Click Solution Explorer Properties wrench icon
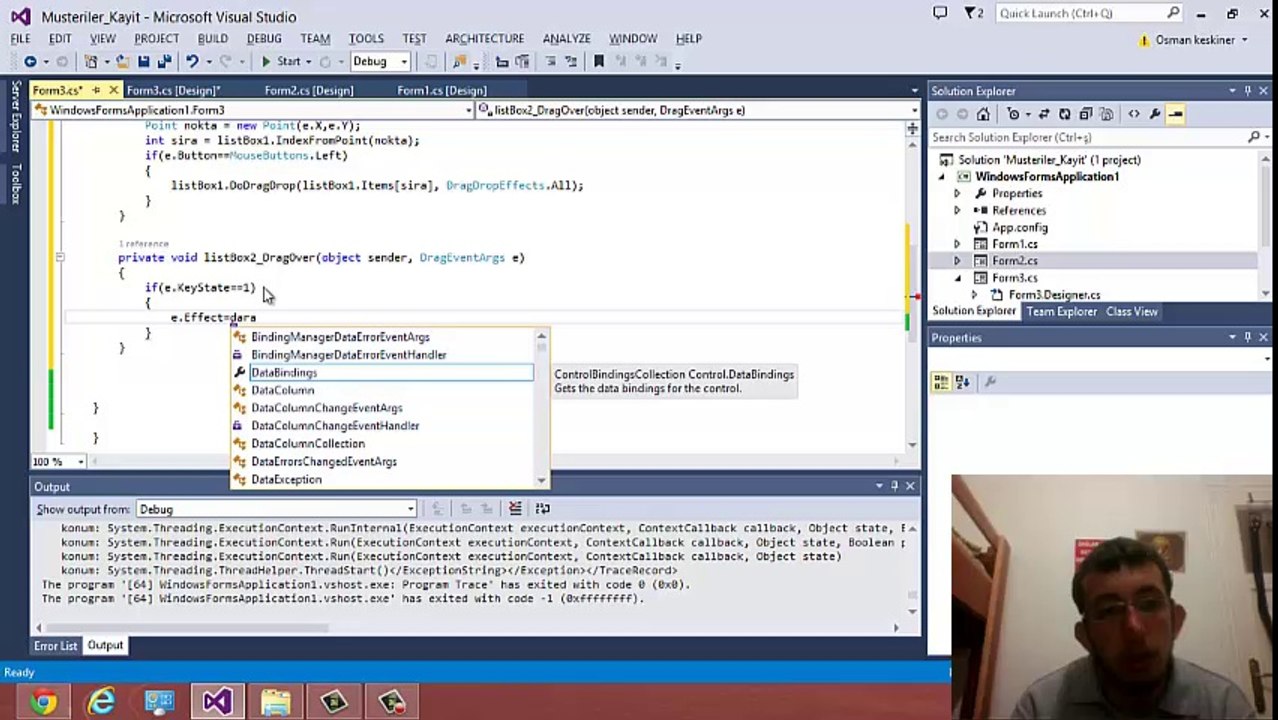The width and height of the screenshot is (1278, 720). point(1154,114)
